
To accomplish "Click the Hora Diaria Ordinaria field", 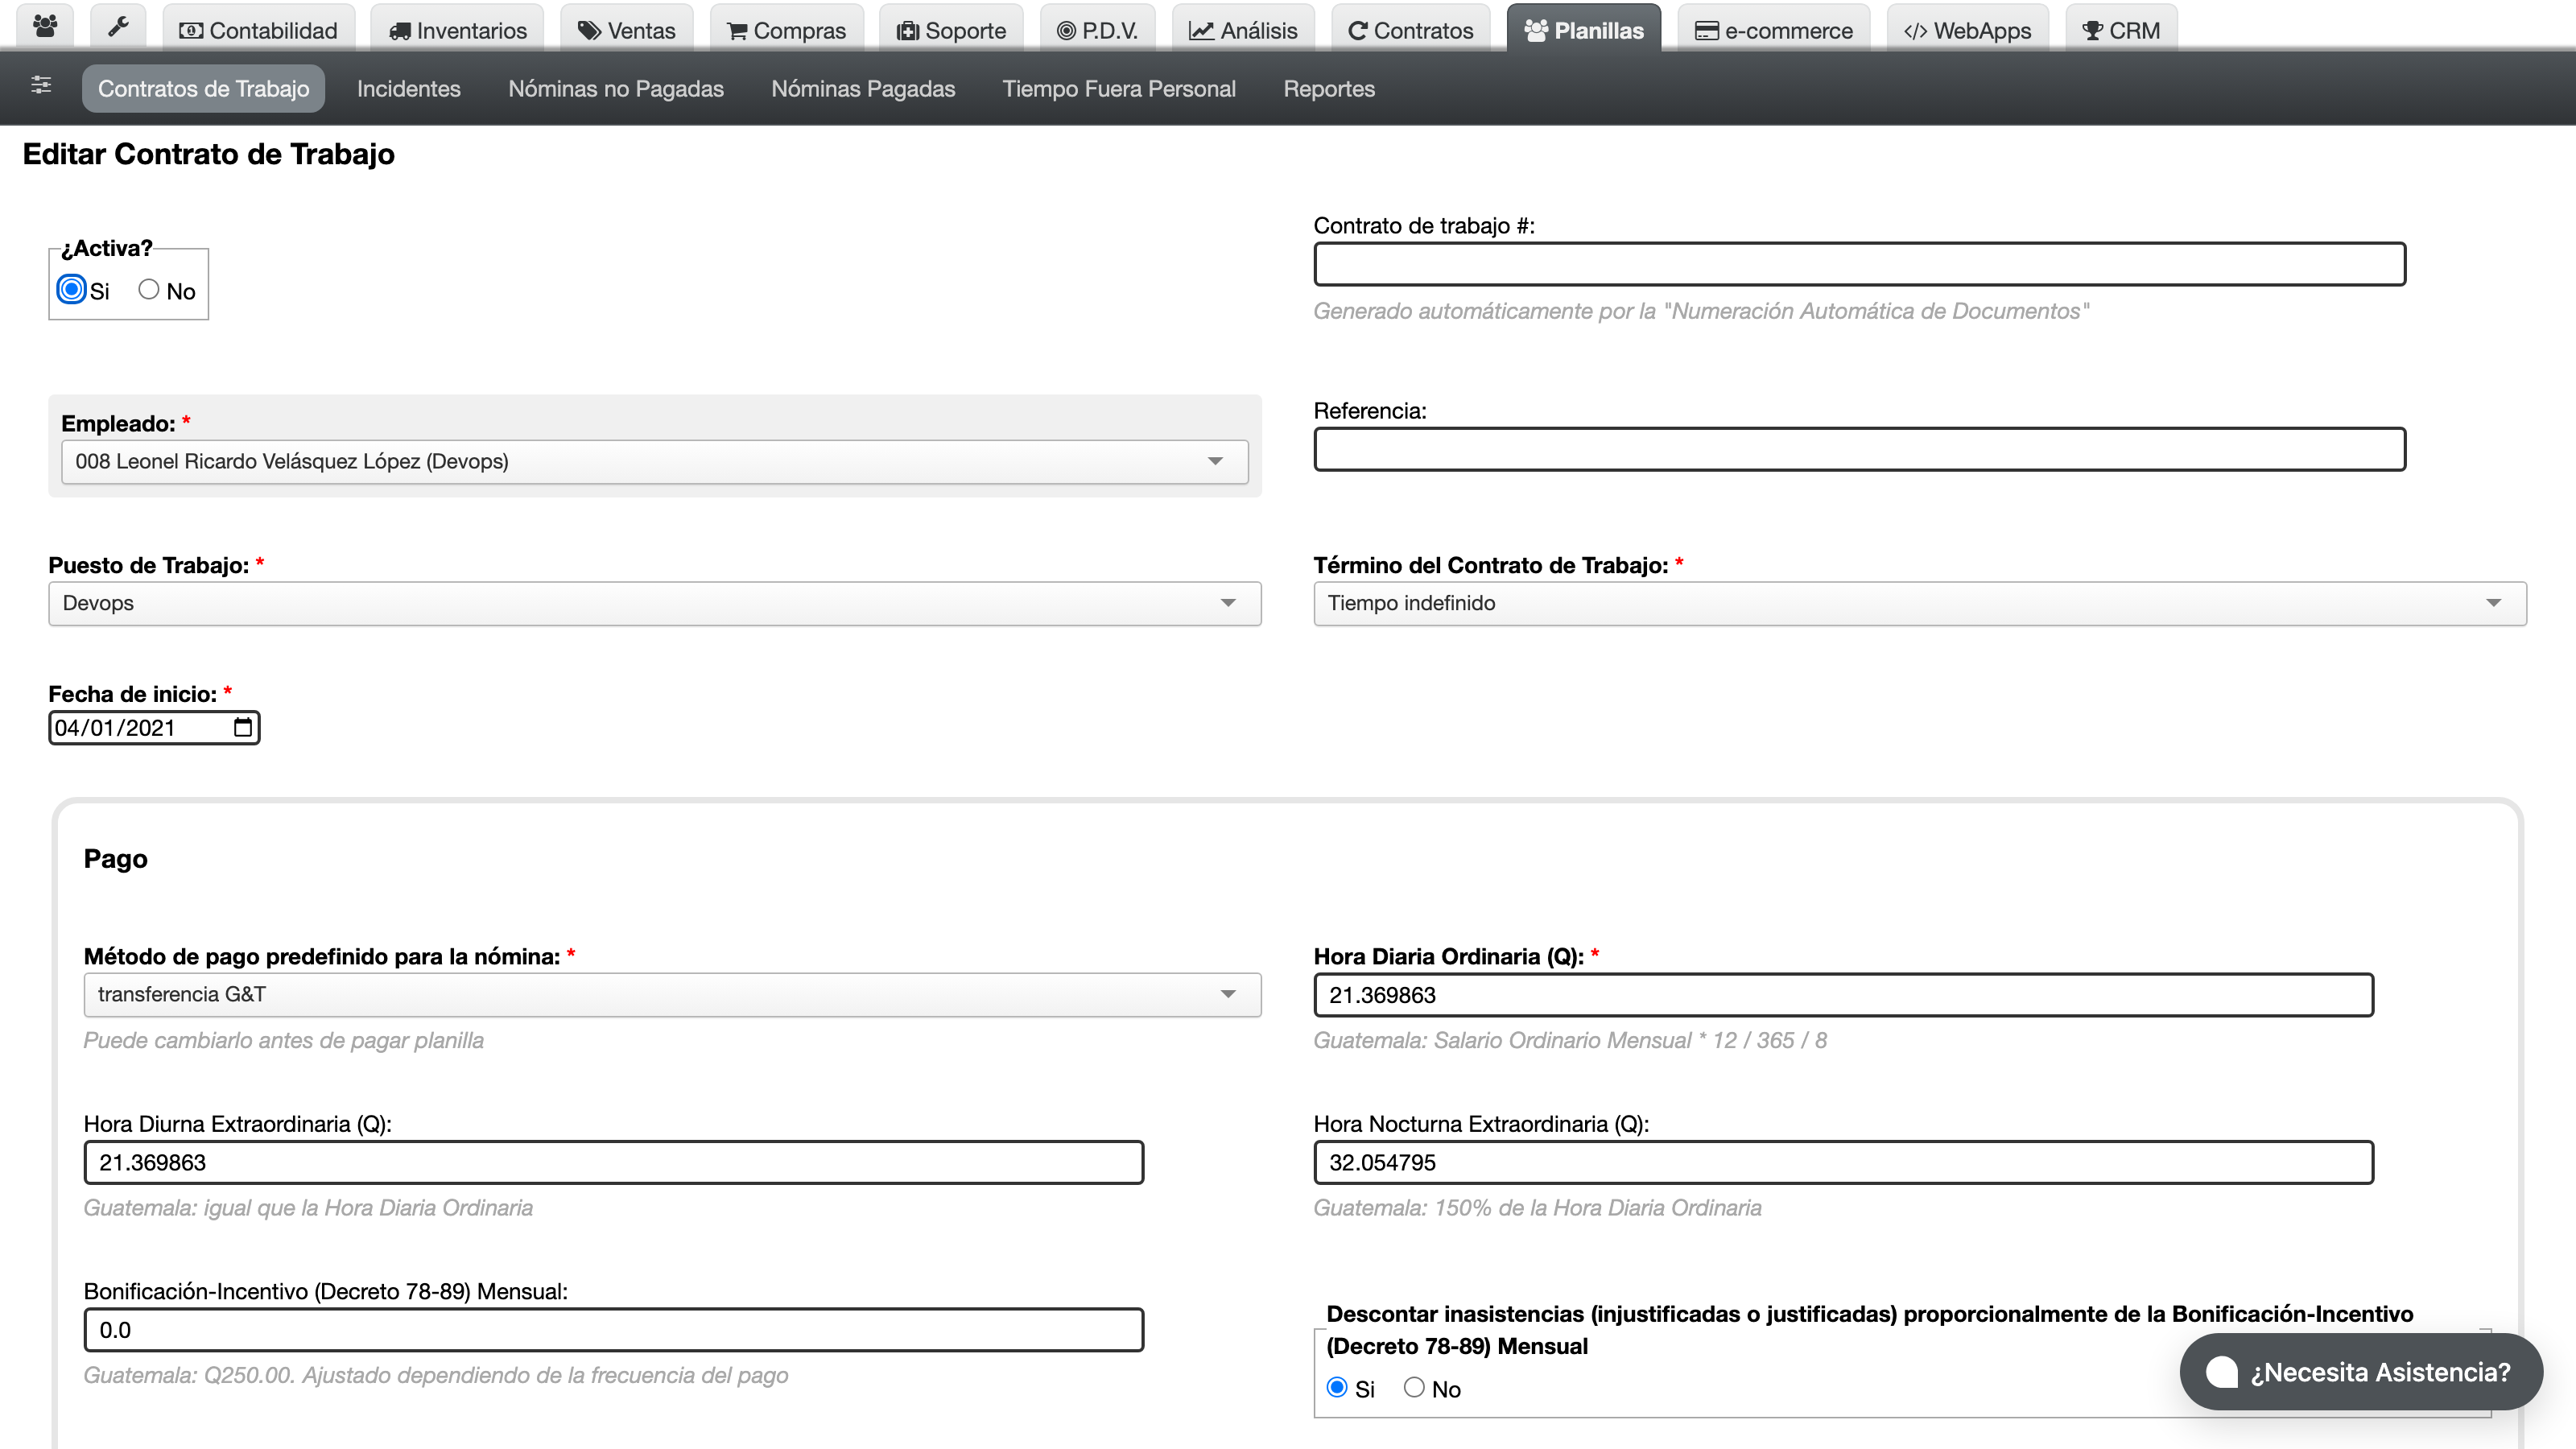I will pyautogui.click(x=1844, y=995).
